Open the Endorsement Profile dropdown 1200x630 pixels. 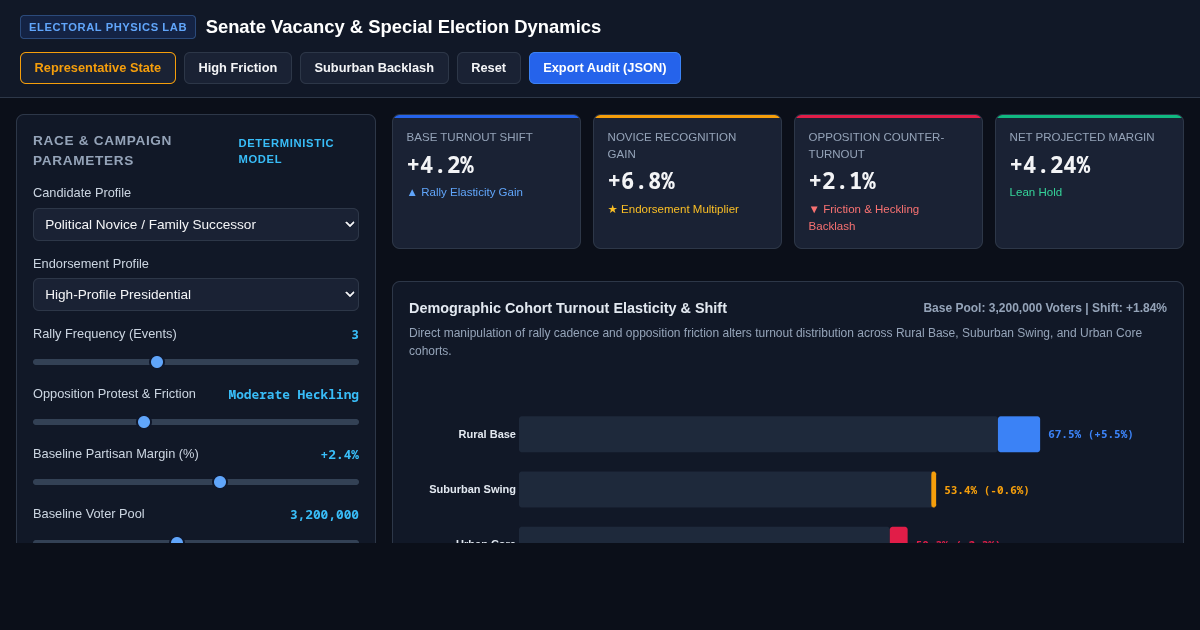click(196, 294)
